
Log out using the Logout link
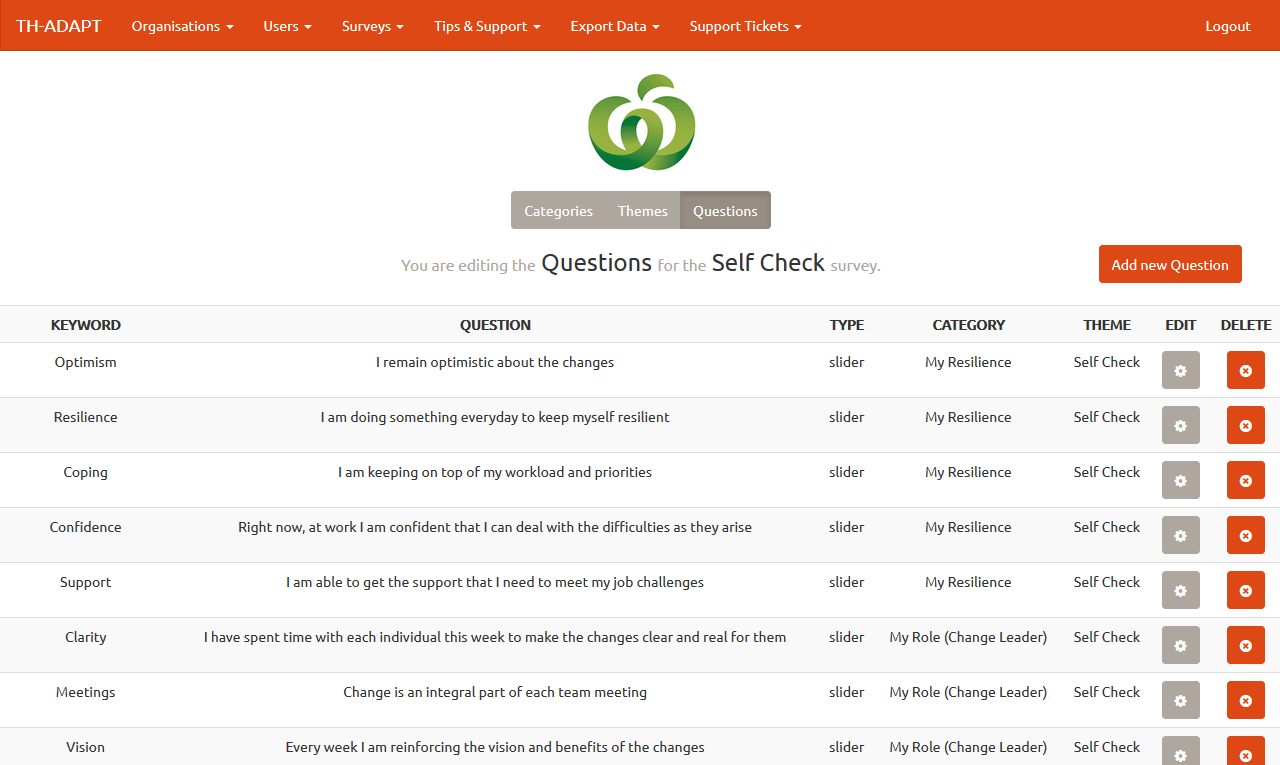(x=1228, y=26)
